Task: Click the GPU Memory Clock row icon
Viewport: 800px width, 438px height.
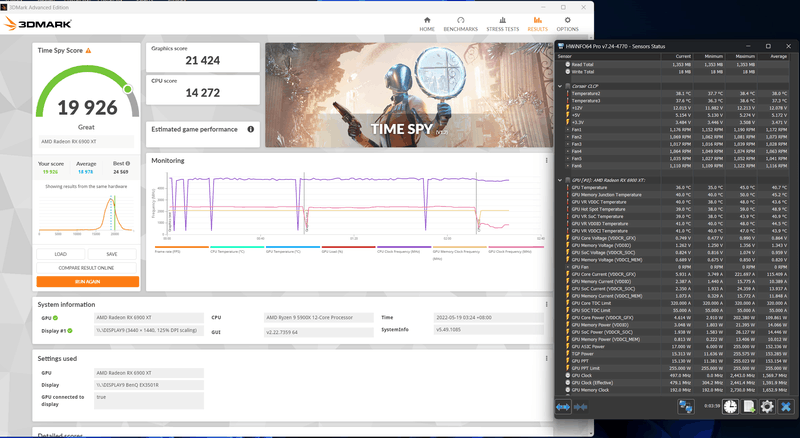Action: click(568, 390)
